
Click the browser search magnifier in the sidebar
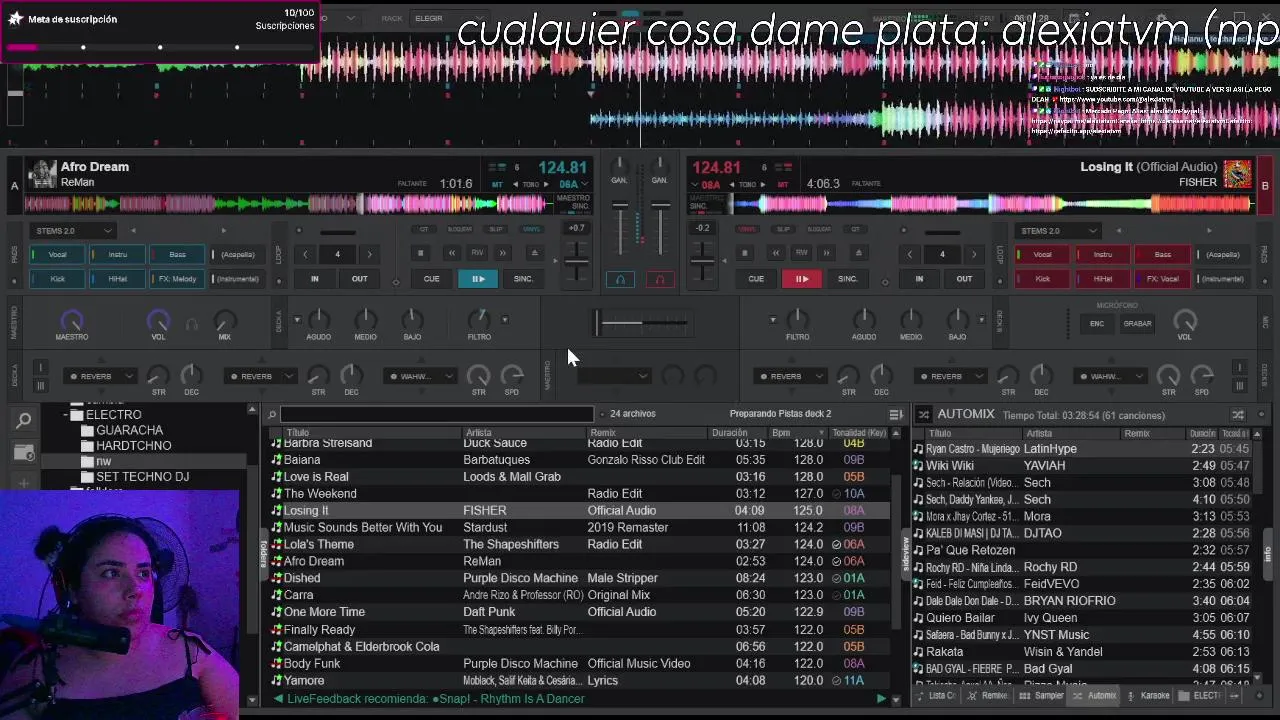(x=24, y=422)
